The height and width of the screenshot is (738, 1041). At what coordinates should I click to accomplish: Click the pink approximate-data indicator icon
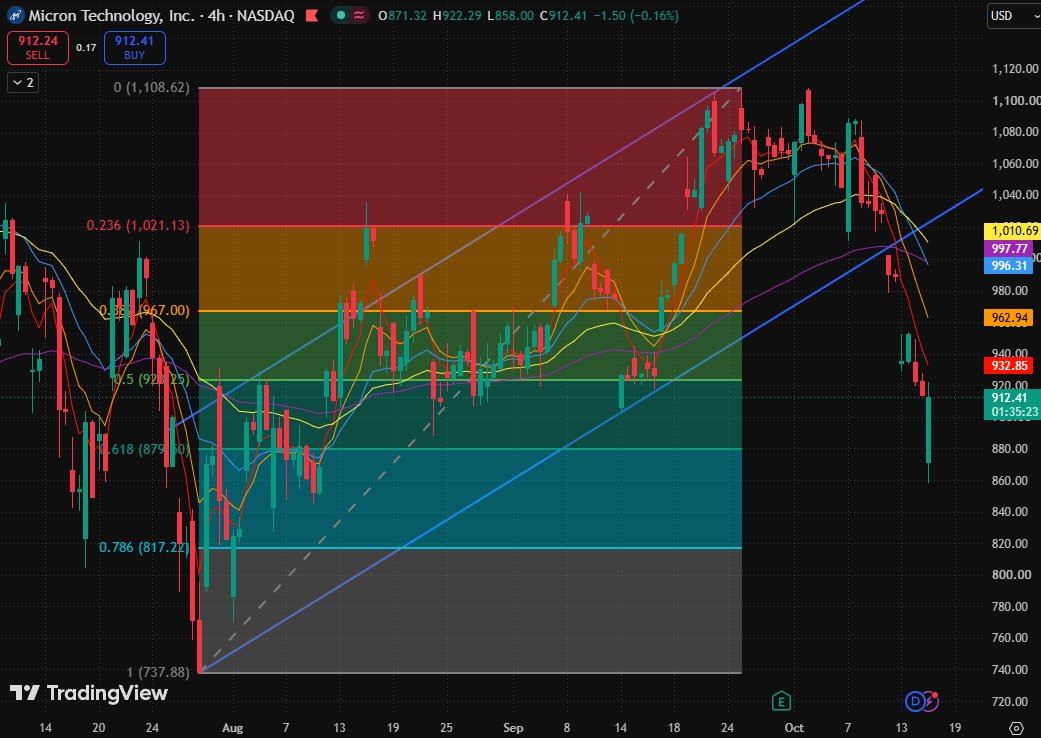tap(359, 15)
